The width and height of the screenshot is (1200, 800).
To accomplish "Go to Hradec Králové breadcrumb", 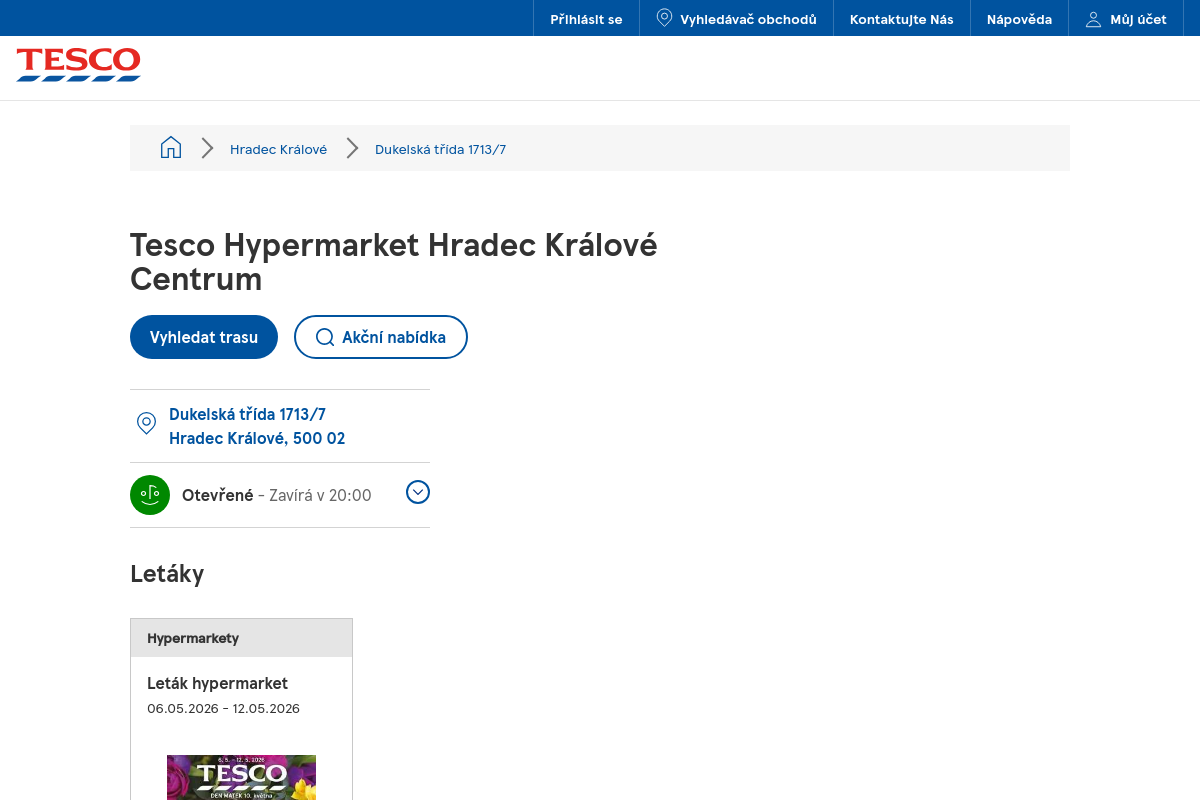I will pos(278,149).
